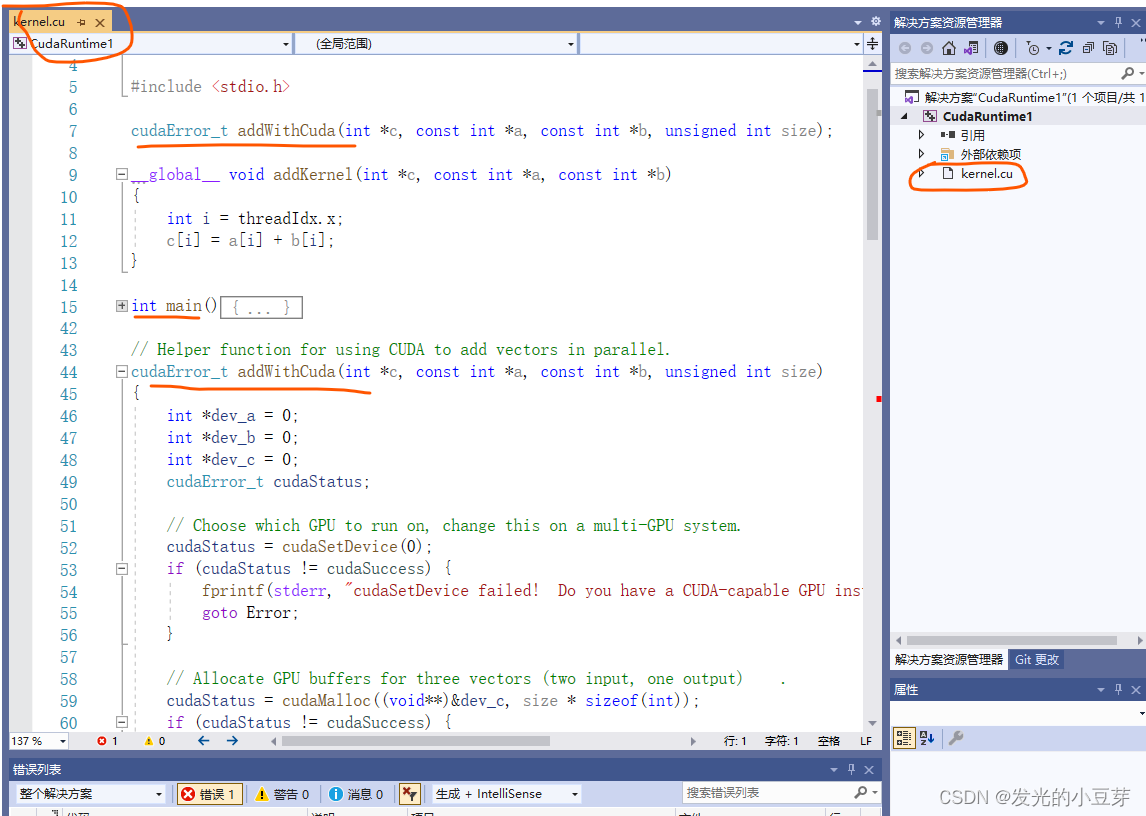Toggle the 消息 0 messages filter button

pos(356,794)
